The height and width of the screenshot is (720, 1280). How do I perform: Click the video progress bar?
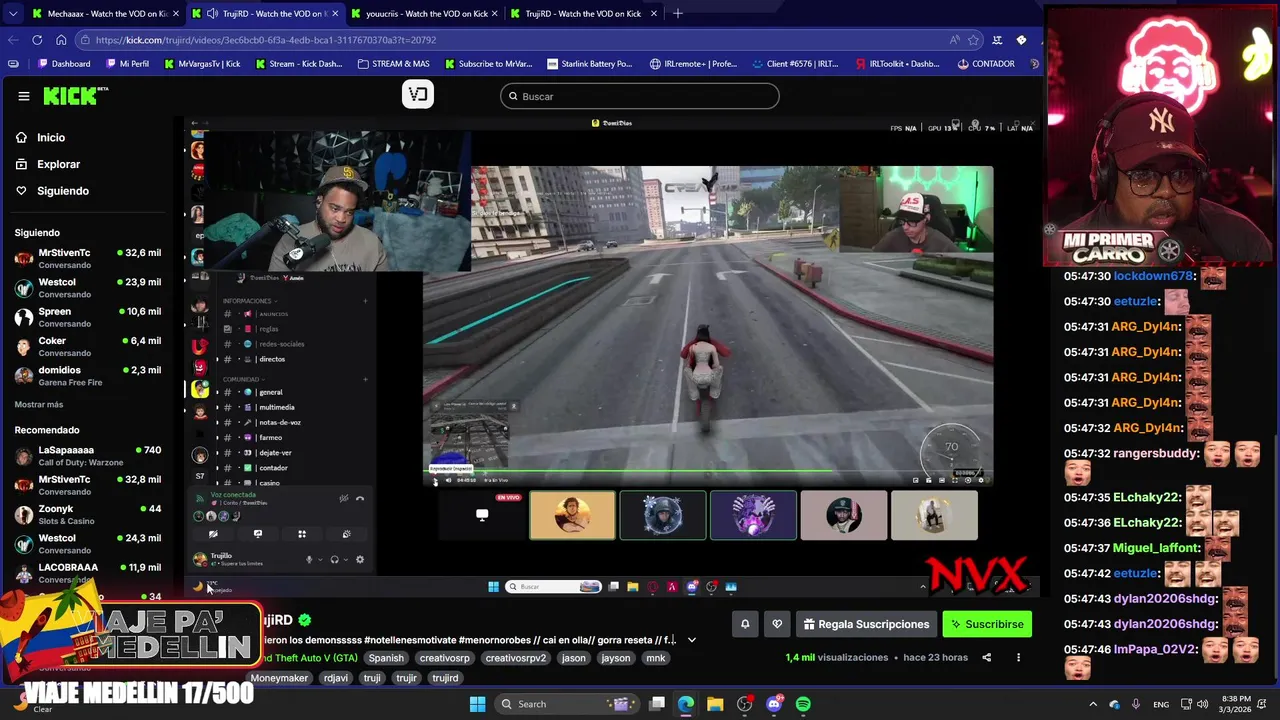tap(709, 471)
